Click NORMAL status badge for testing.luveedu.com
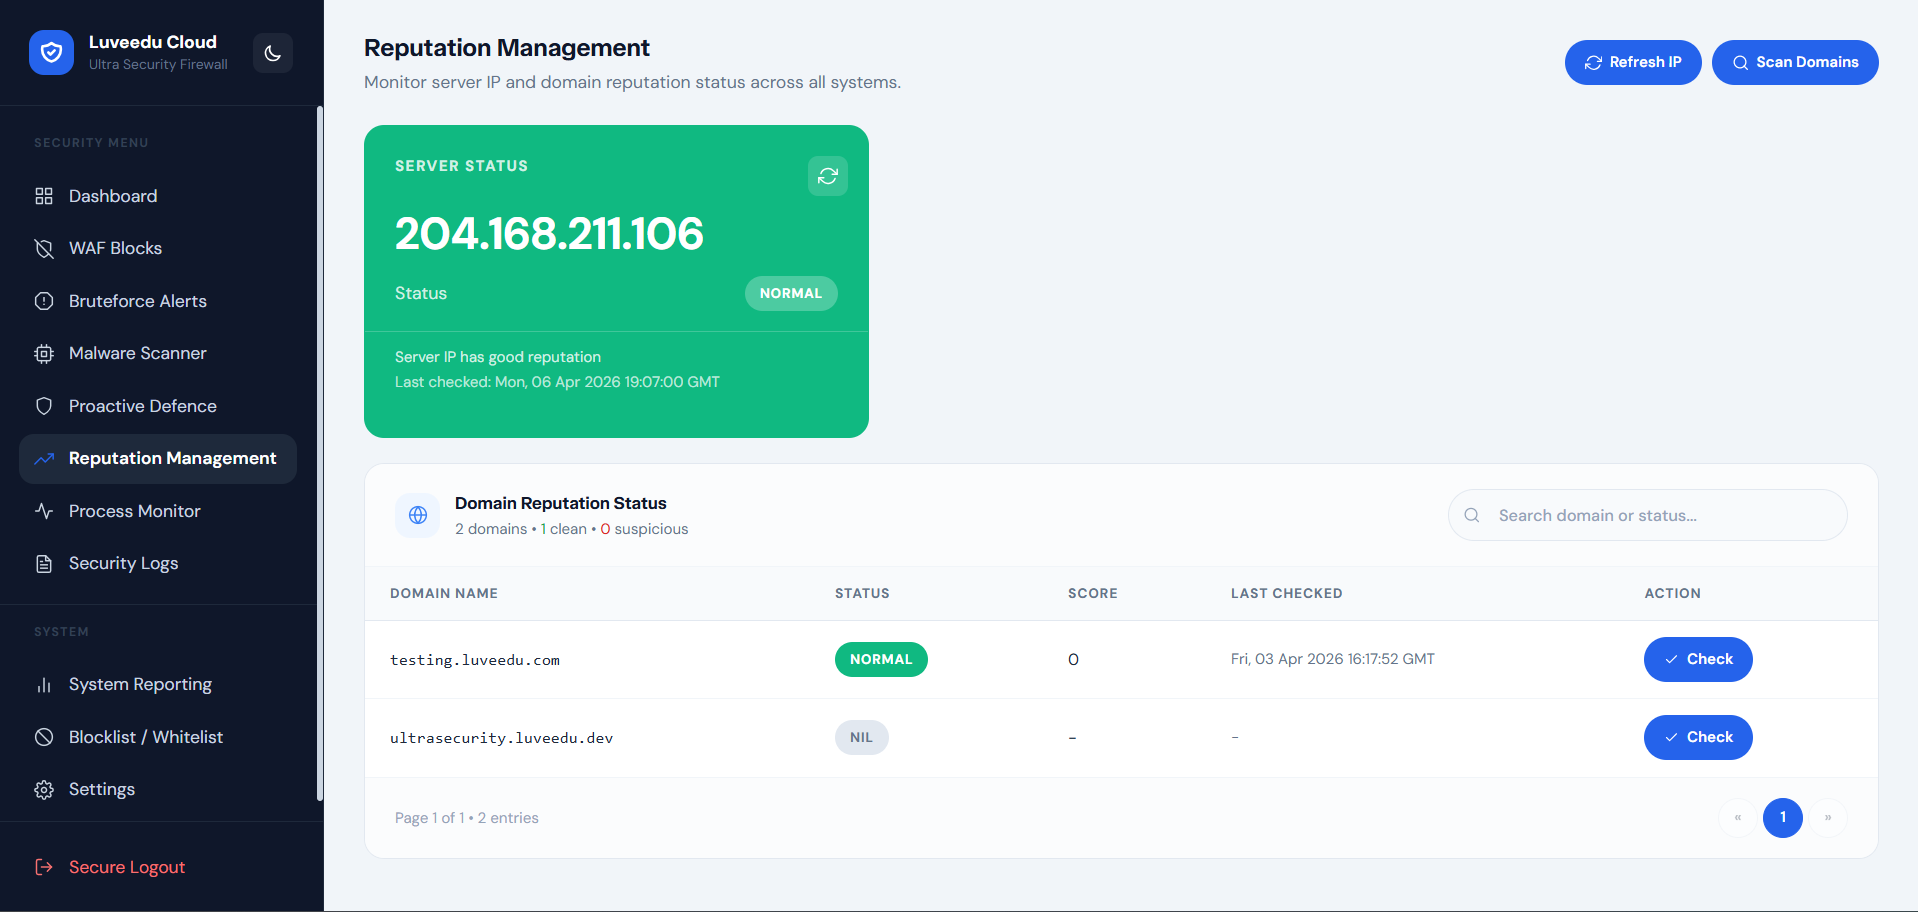 coord(881,659)
